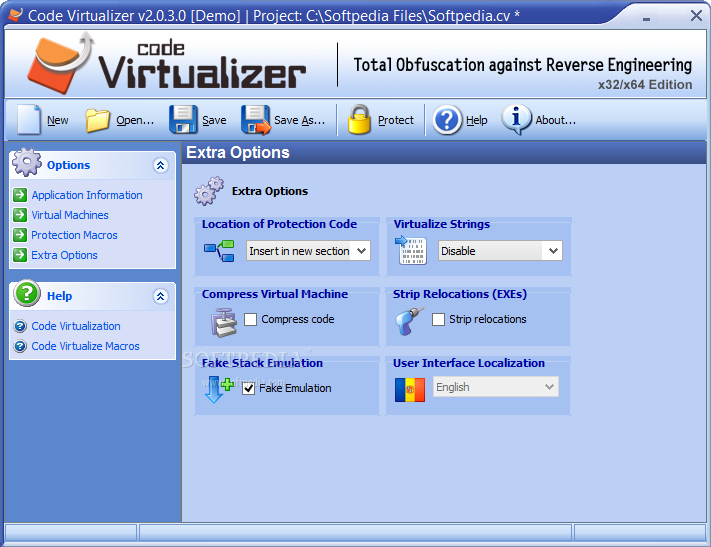Screen dimensions: 711x547
Task: Open the Insert in new section dropdown
Action: click(x=308, y=251)
